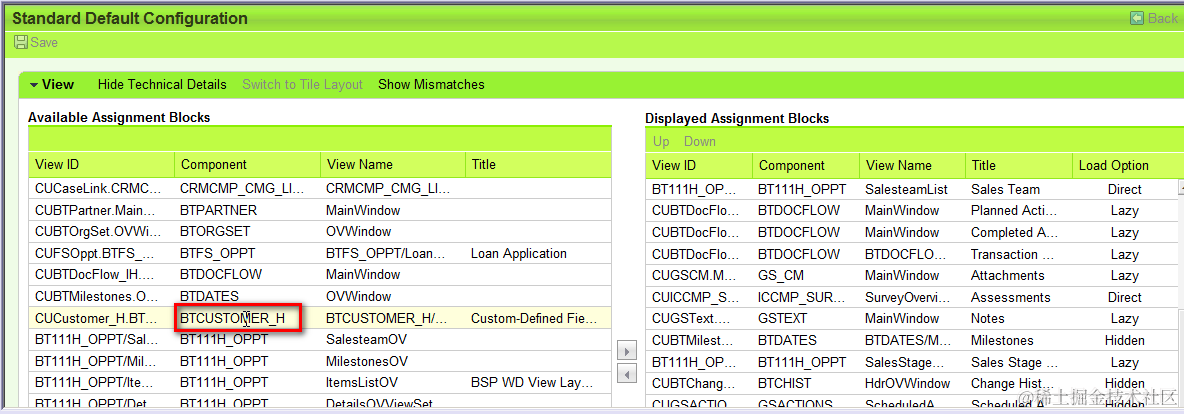Select the ItemsListOV view name

pos(392,382)
